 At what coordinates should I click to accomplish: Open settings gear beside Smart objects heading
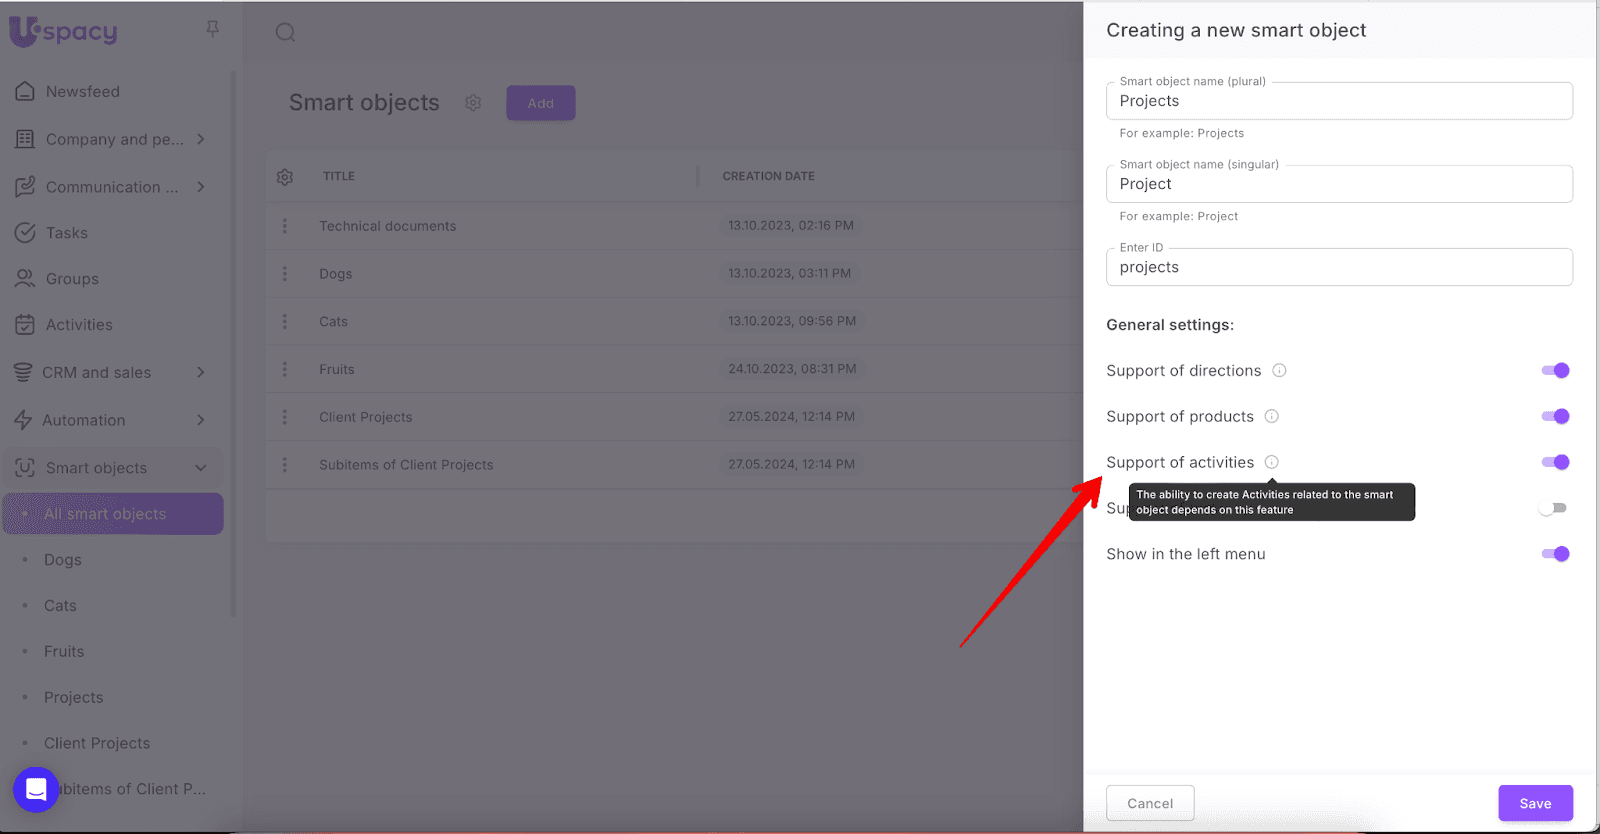(473, 103)
